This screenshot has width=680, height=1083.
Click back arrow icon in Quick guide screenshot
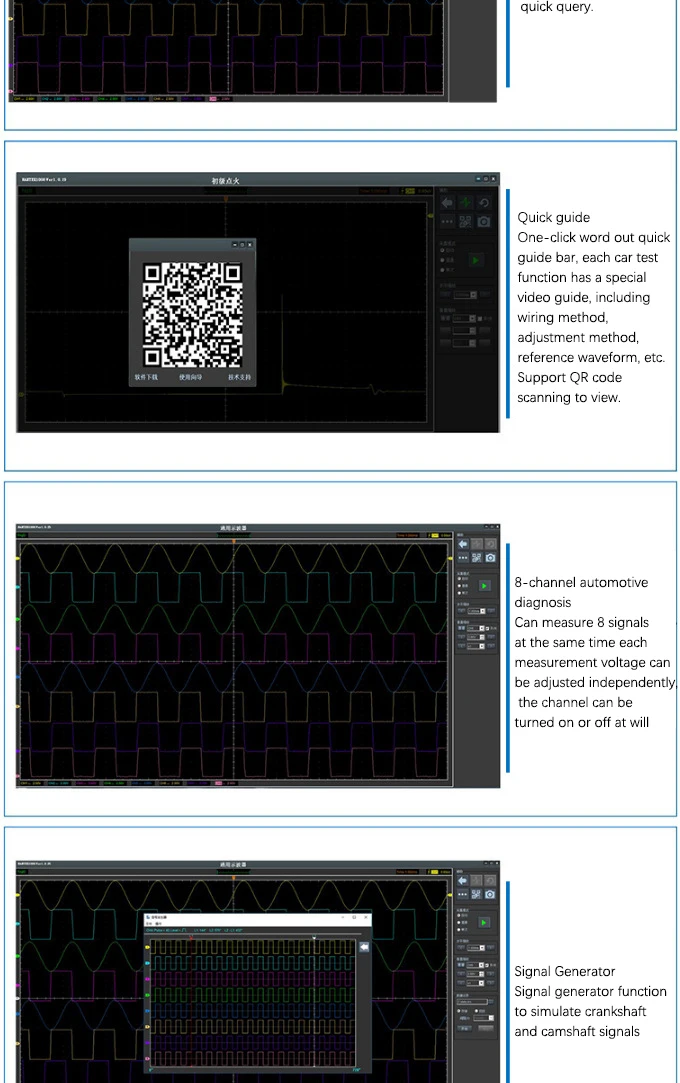click(447, 202)
